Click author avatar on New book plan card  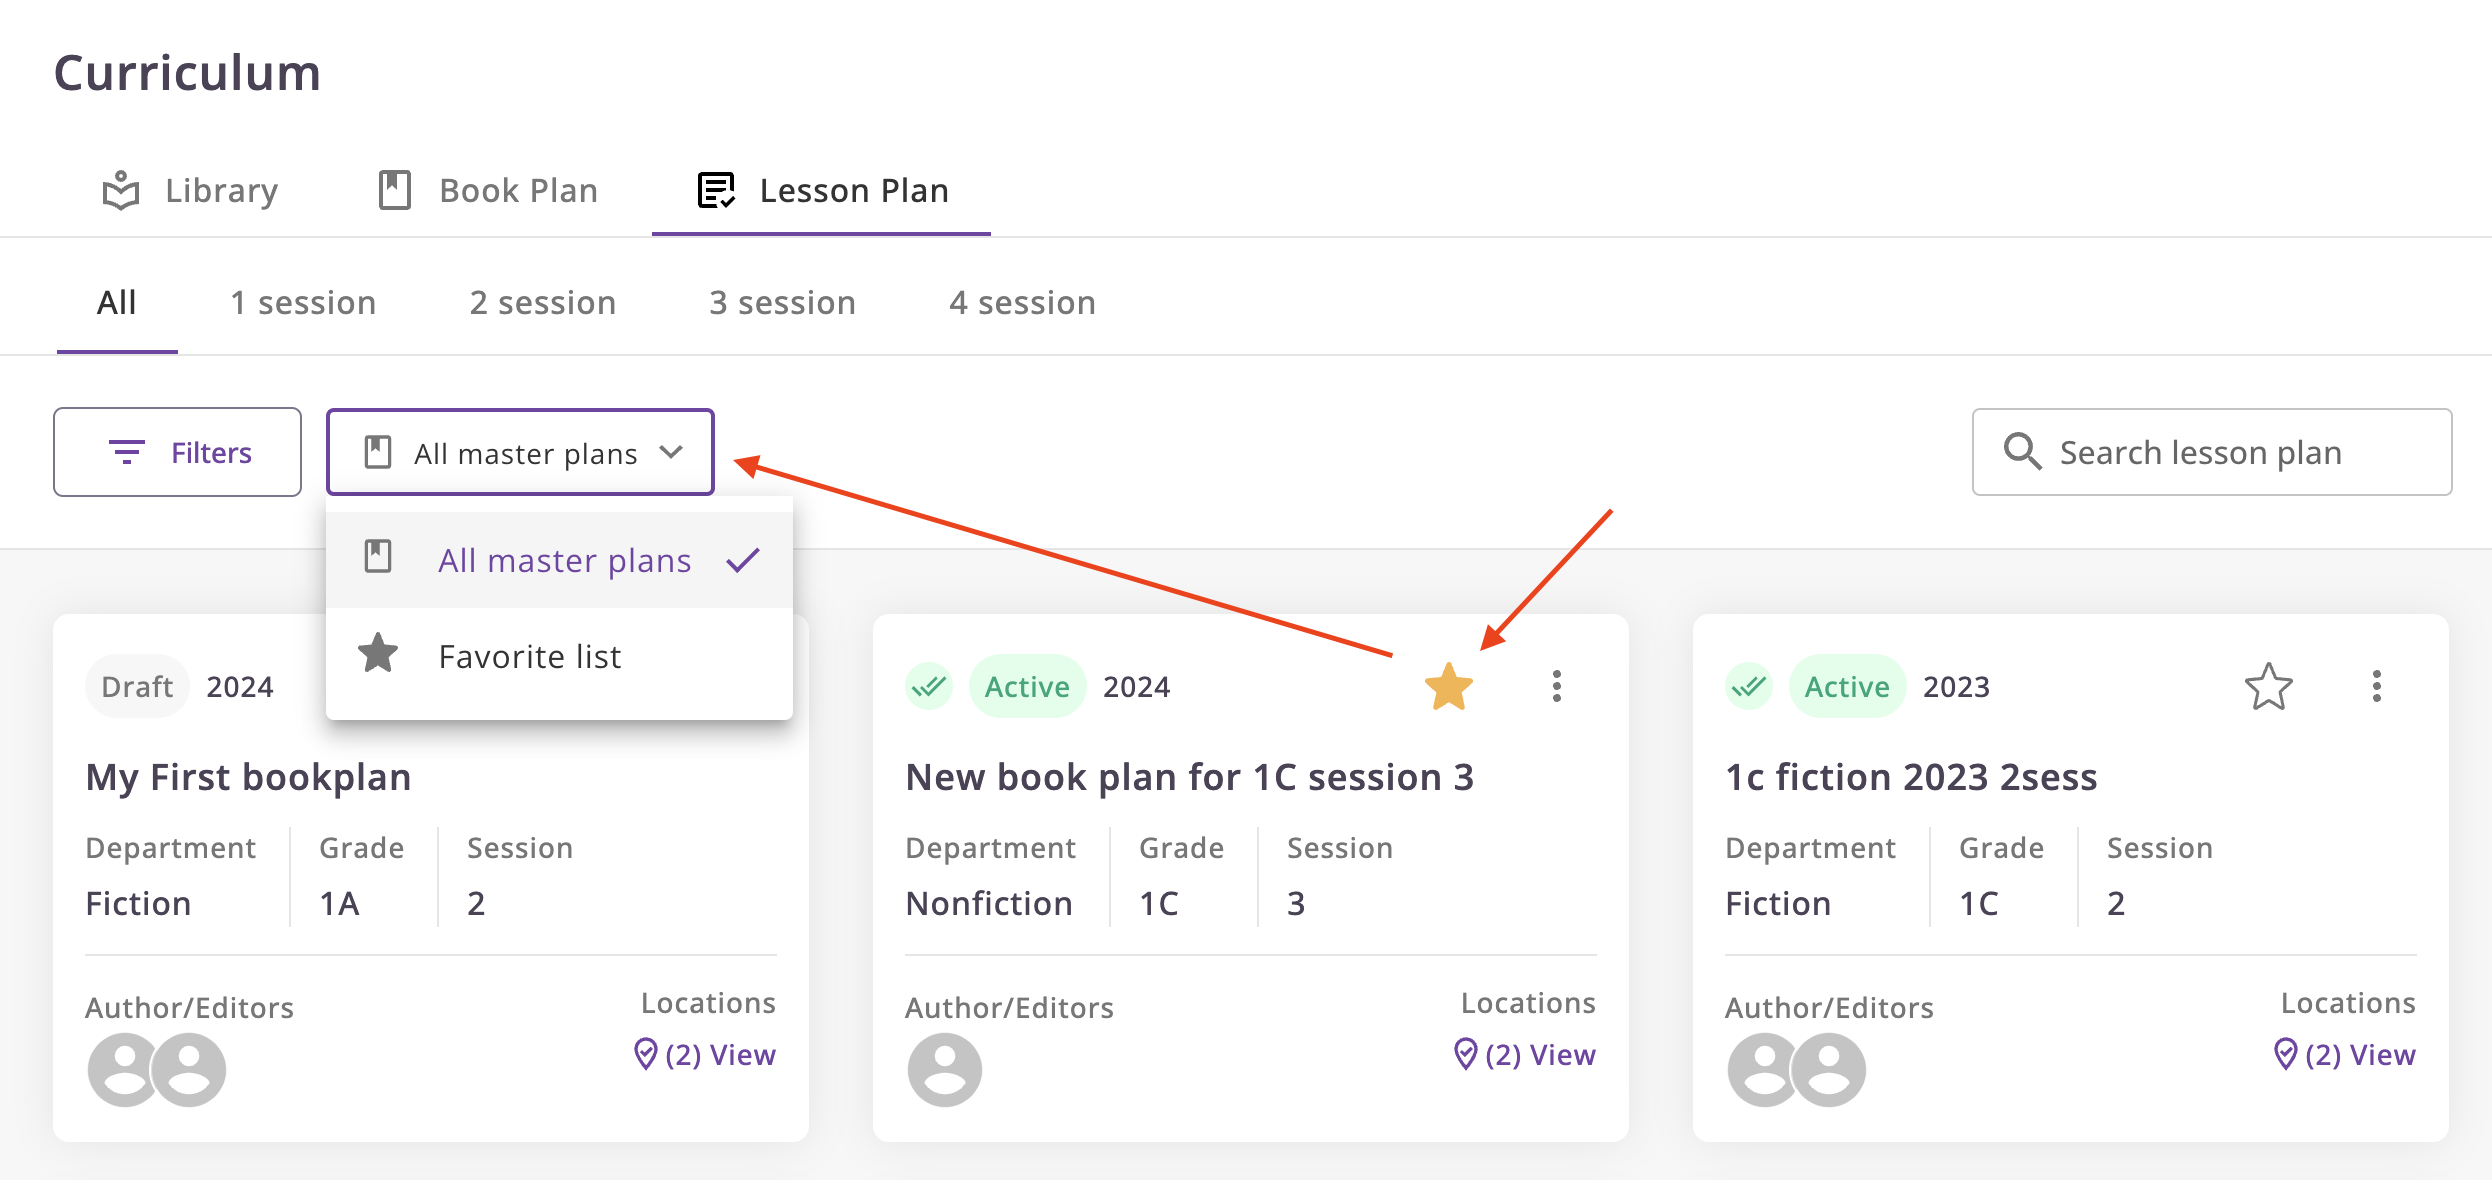pyautogui.click(x=944, y=1070)
